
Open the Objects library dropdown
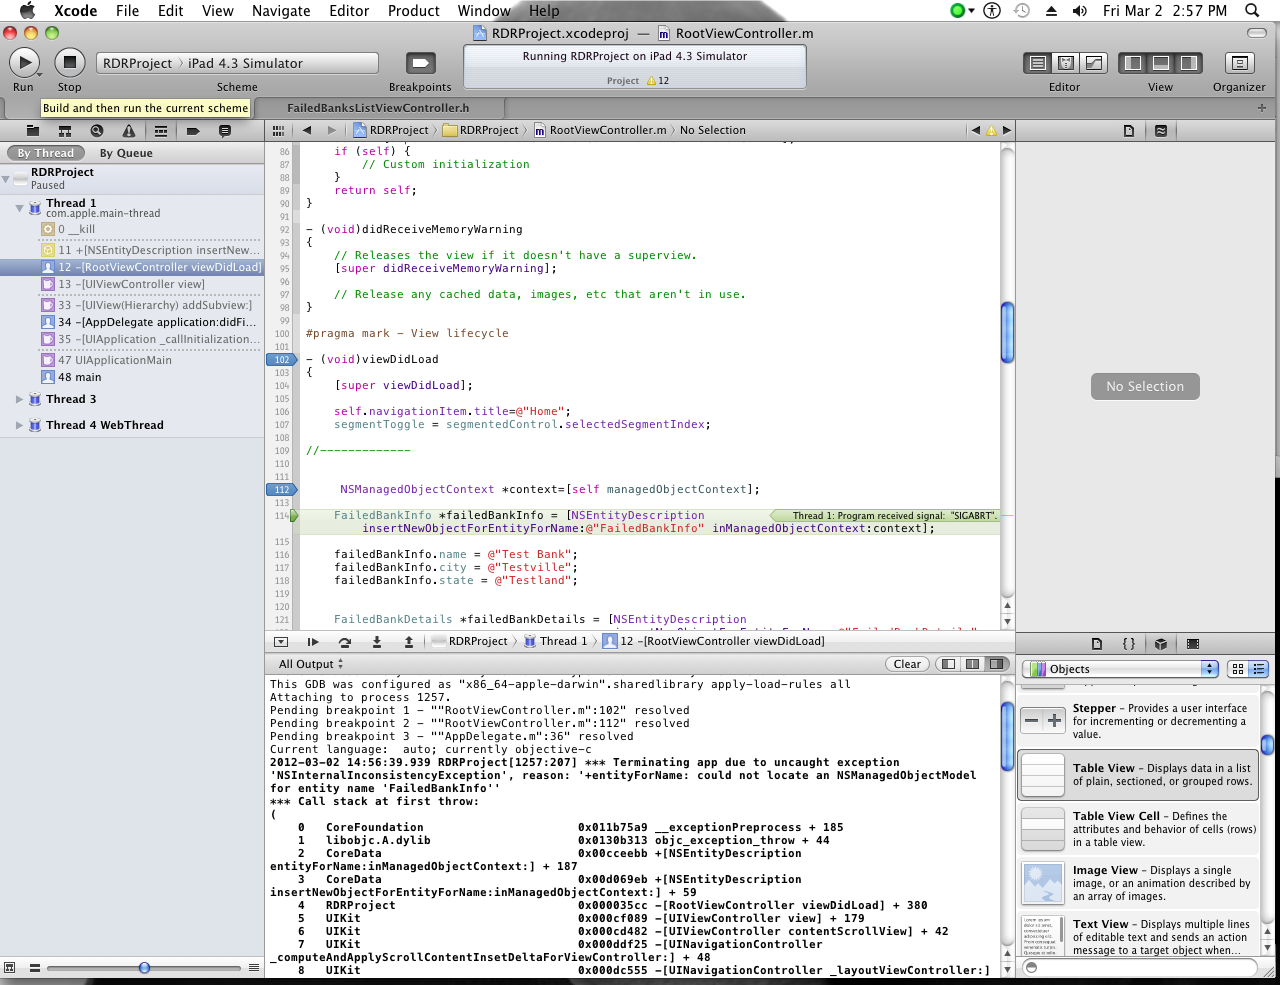pos(1120,669)
